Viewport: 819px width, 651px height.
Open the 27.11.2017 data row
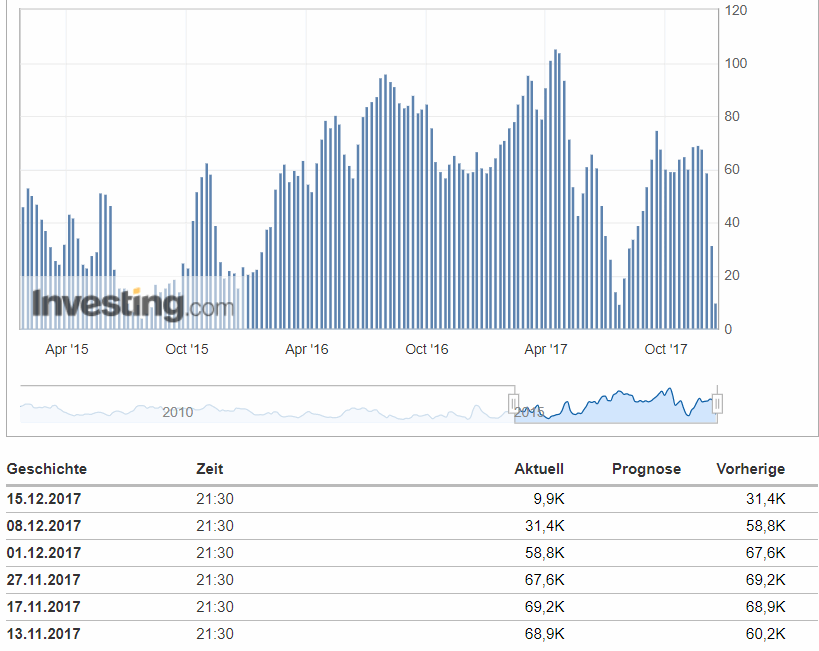click(44, 579)
